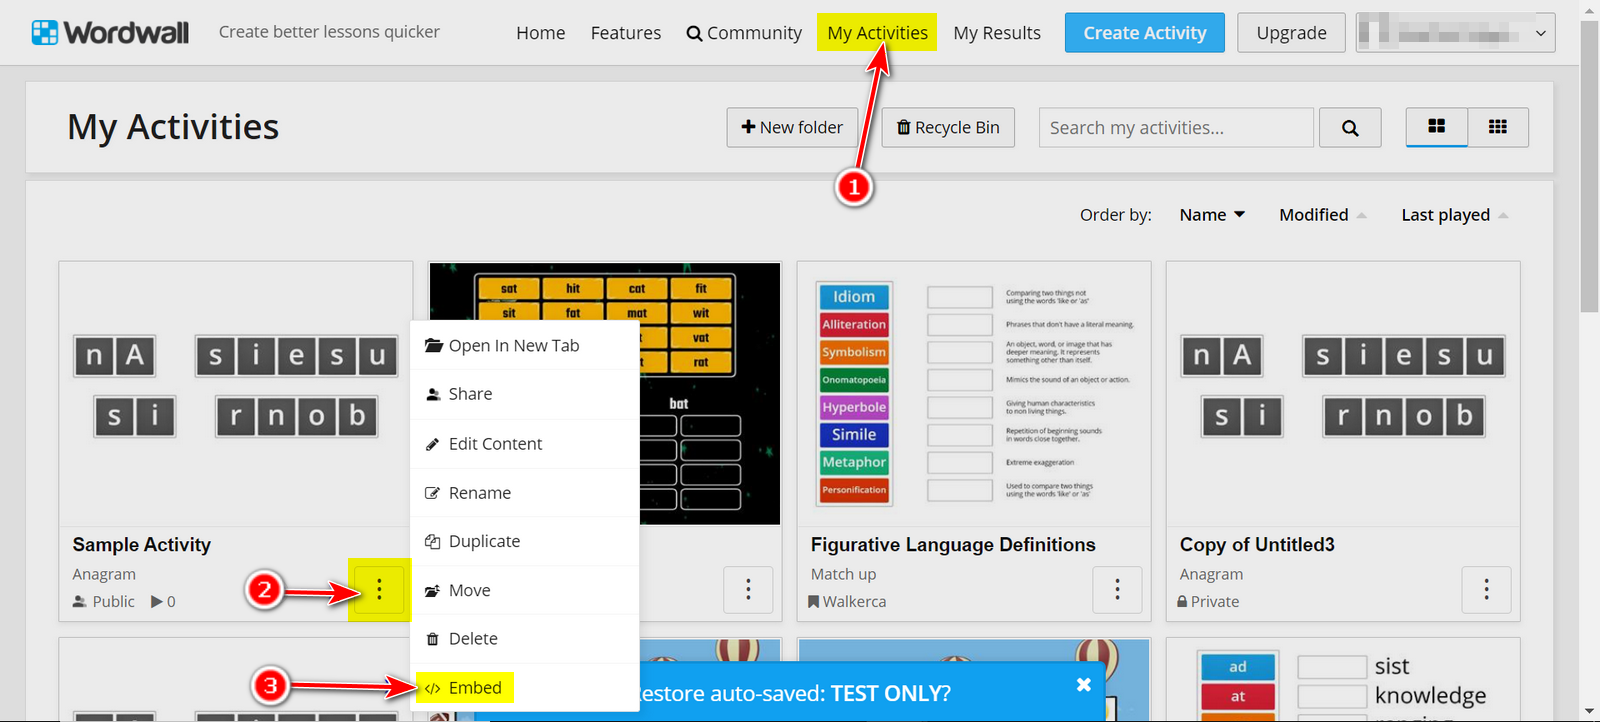Expand the user account dropdown
The height and width of the screenshot is (722, 1600).
point(1455,33)
